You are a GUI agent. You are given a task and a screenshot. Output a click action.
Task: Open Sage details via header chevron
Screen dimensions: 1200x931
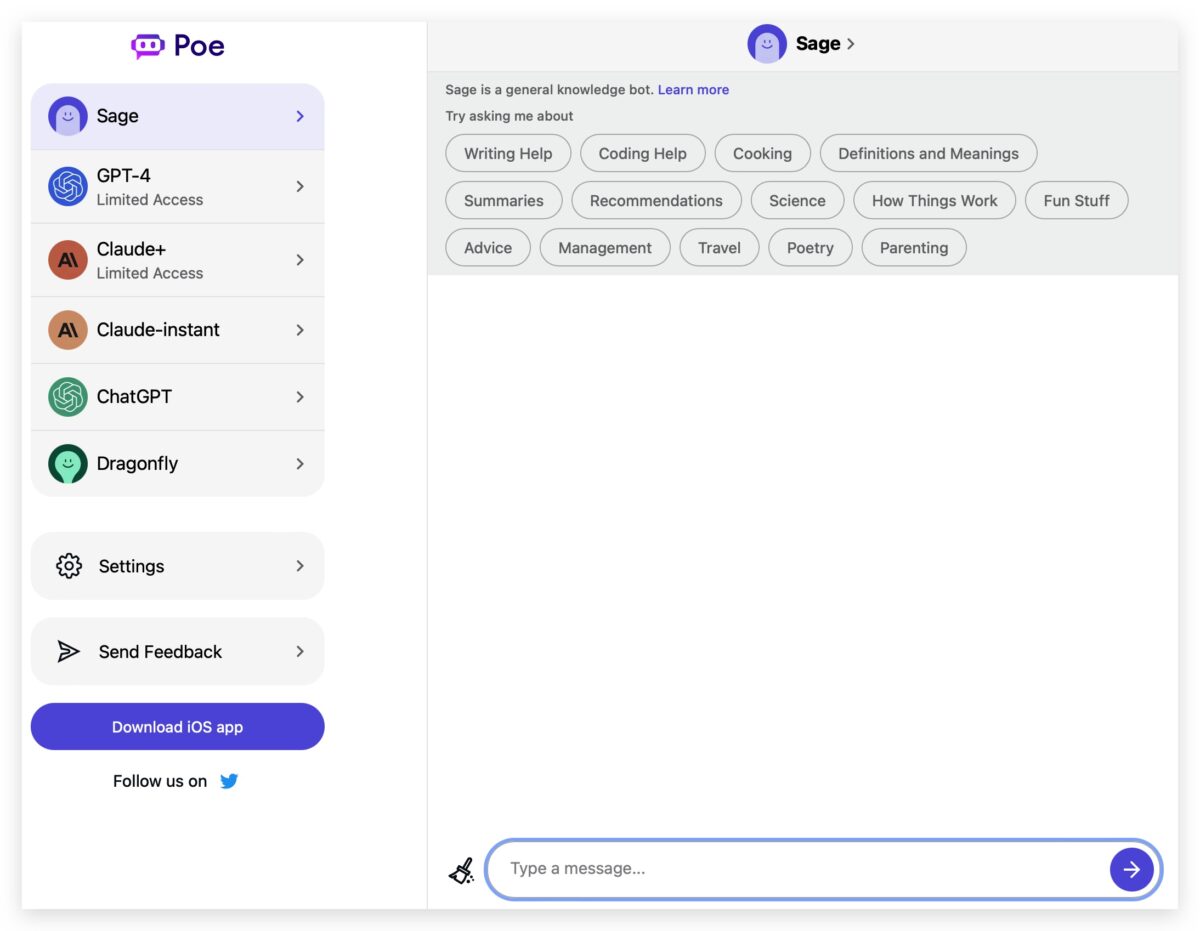click(x=851, y=44)
